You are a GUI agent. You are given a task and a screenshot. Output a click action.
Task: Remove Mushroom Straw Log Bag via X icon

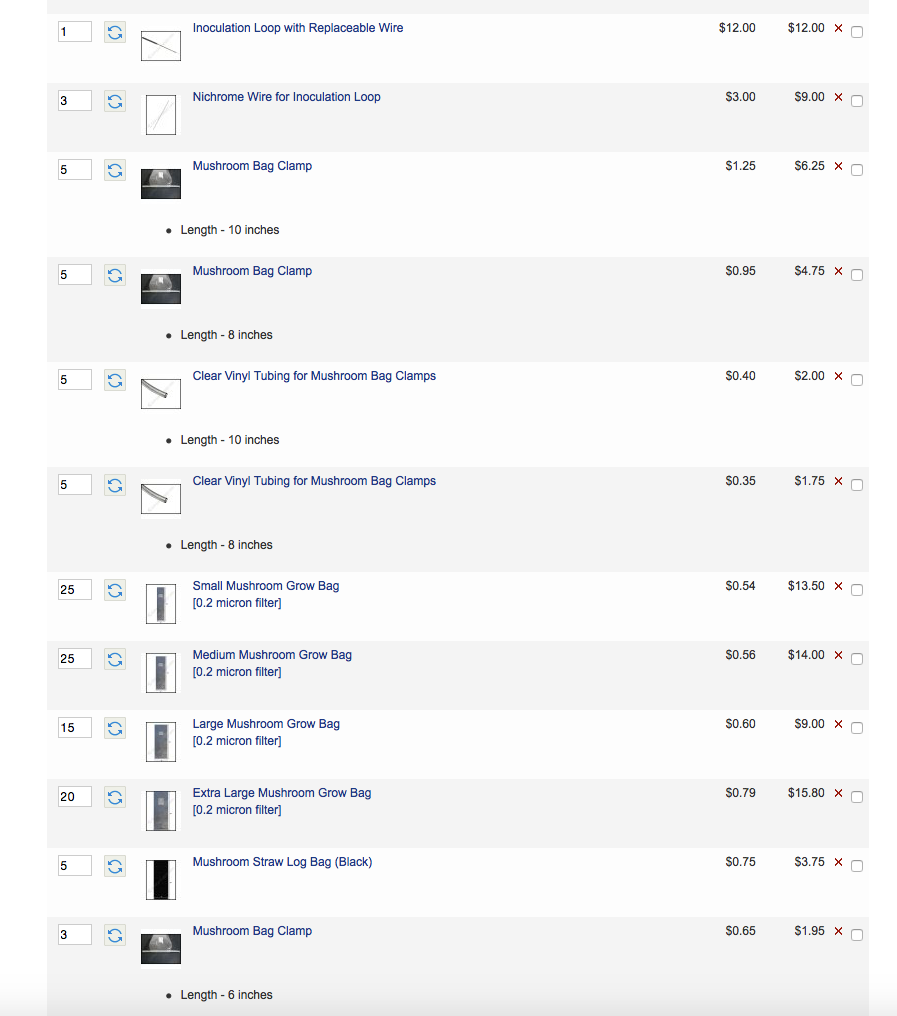pos(838,862)
